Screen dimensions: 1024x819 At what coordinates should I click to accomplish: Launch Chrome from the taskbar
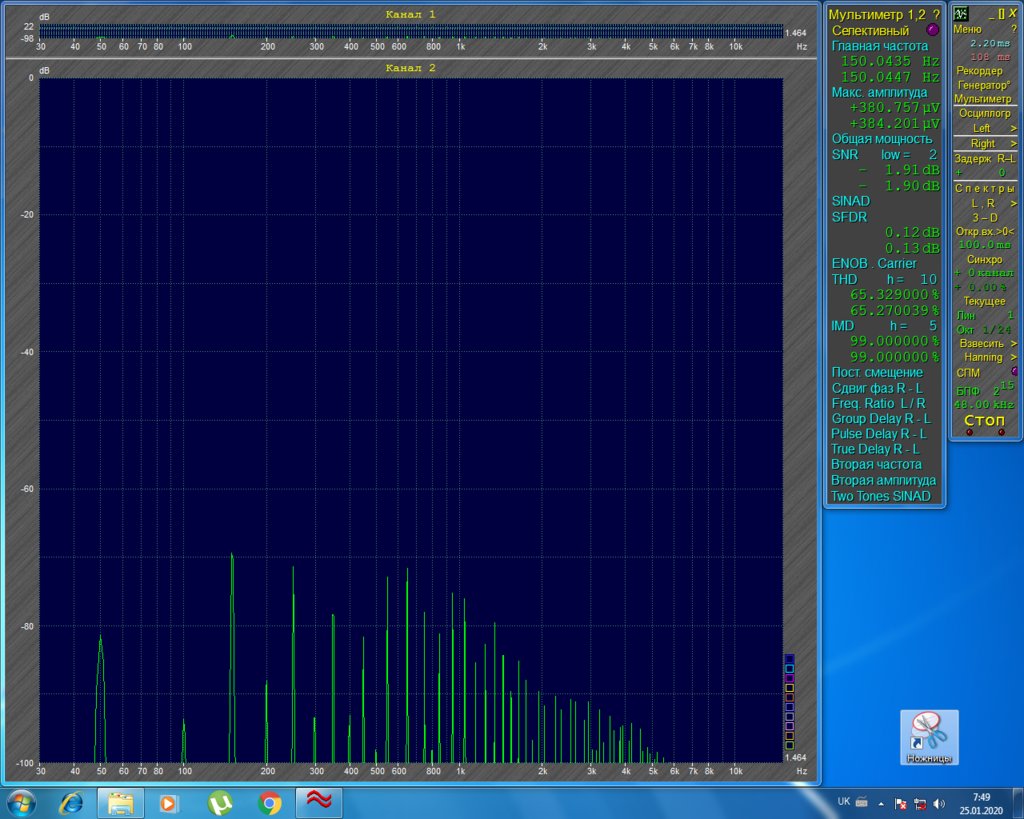click(269, 802)
